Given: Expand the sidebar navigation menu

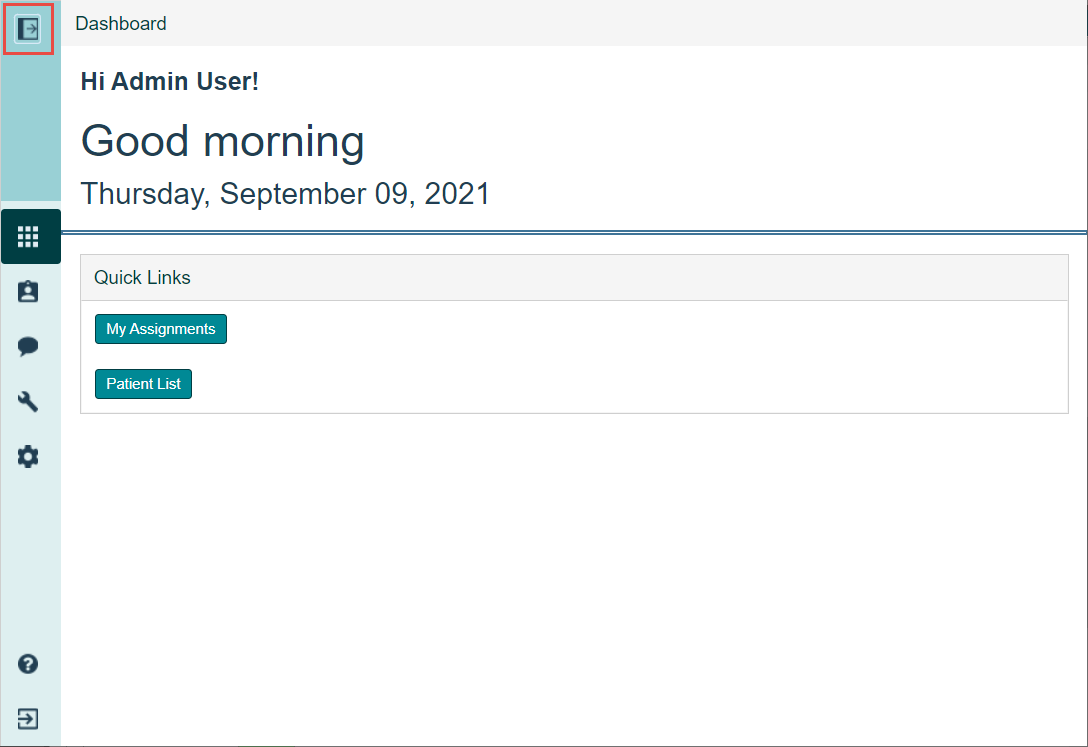Looking at the screenshot, I should [28, 28].
